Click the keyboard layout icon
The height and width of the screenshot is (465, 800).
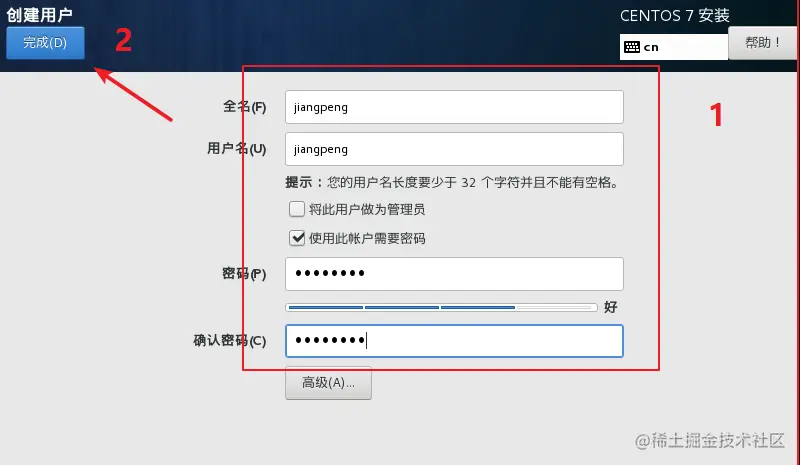[632, 47]
